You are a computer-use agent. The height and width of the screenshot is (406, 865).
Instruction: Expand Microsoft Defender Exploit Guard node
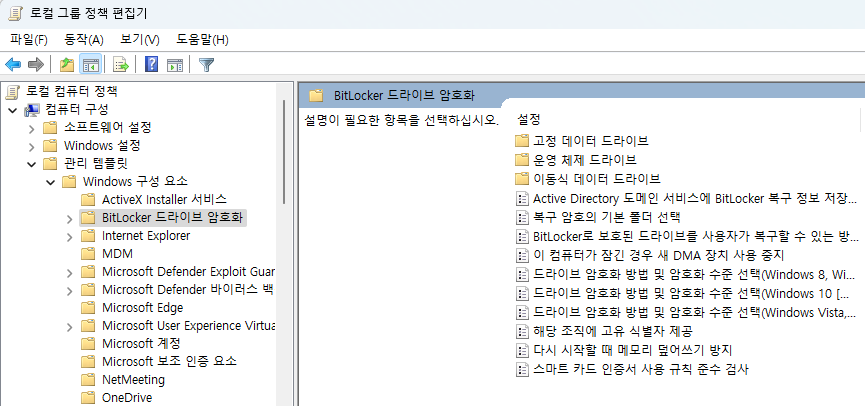[69, 273]
